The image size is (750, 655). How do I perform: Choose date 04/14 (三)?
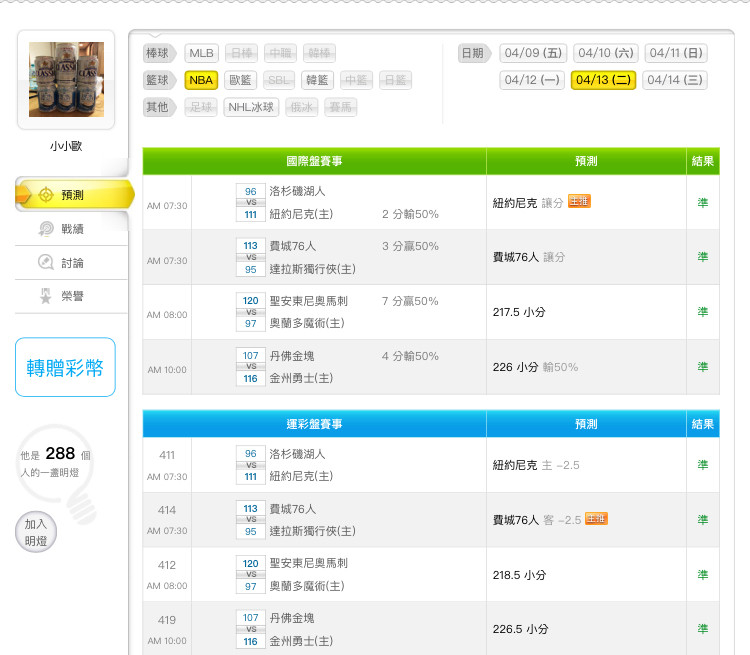click(675, 80)
